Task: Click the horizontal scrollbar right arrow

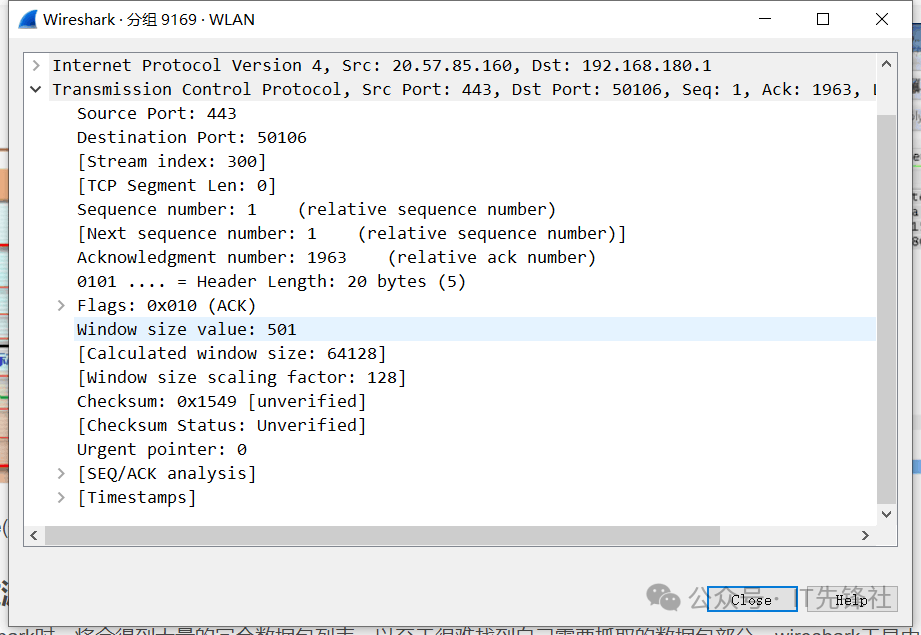Action: [865, 536]
